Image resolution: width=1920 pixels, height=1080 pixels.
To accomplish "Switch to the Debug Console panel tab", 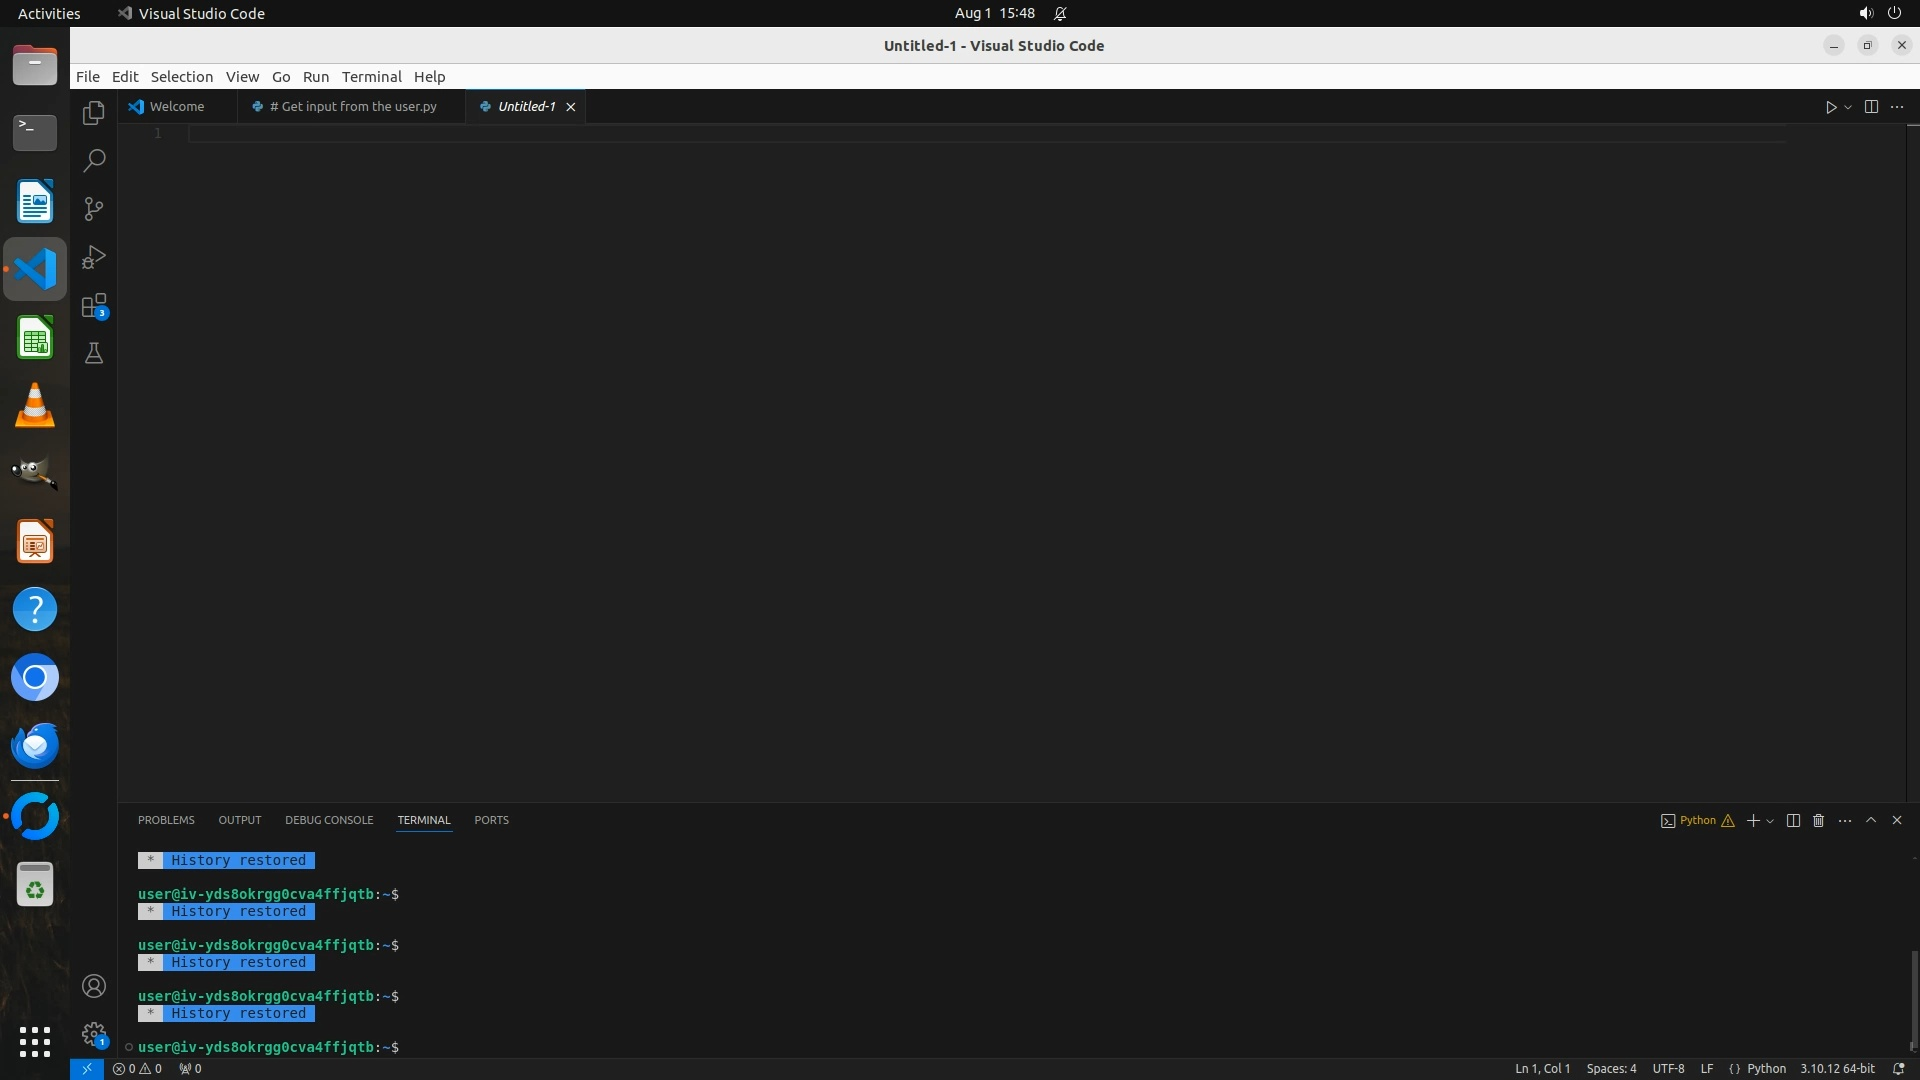I will pyautogui.click(x=329, y=820).
